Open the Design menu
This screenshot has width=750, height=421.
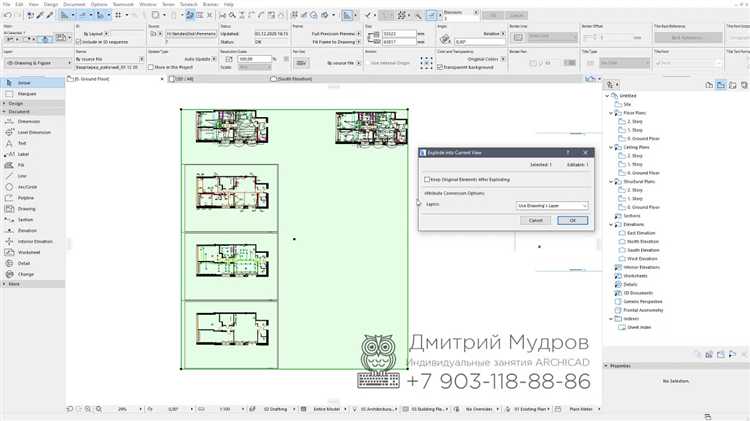click(x=51, y=4)
